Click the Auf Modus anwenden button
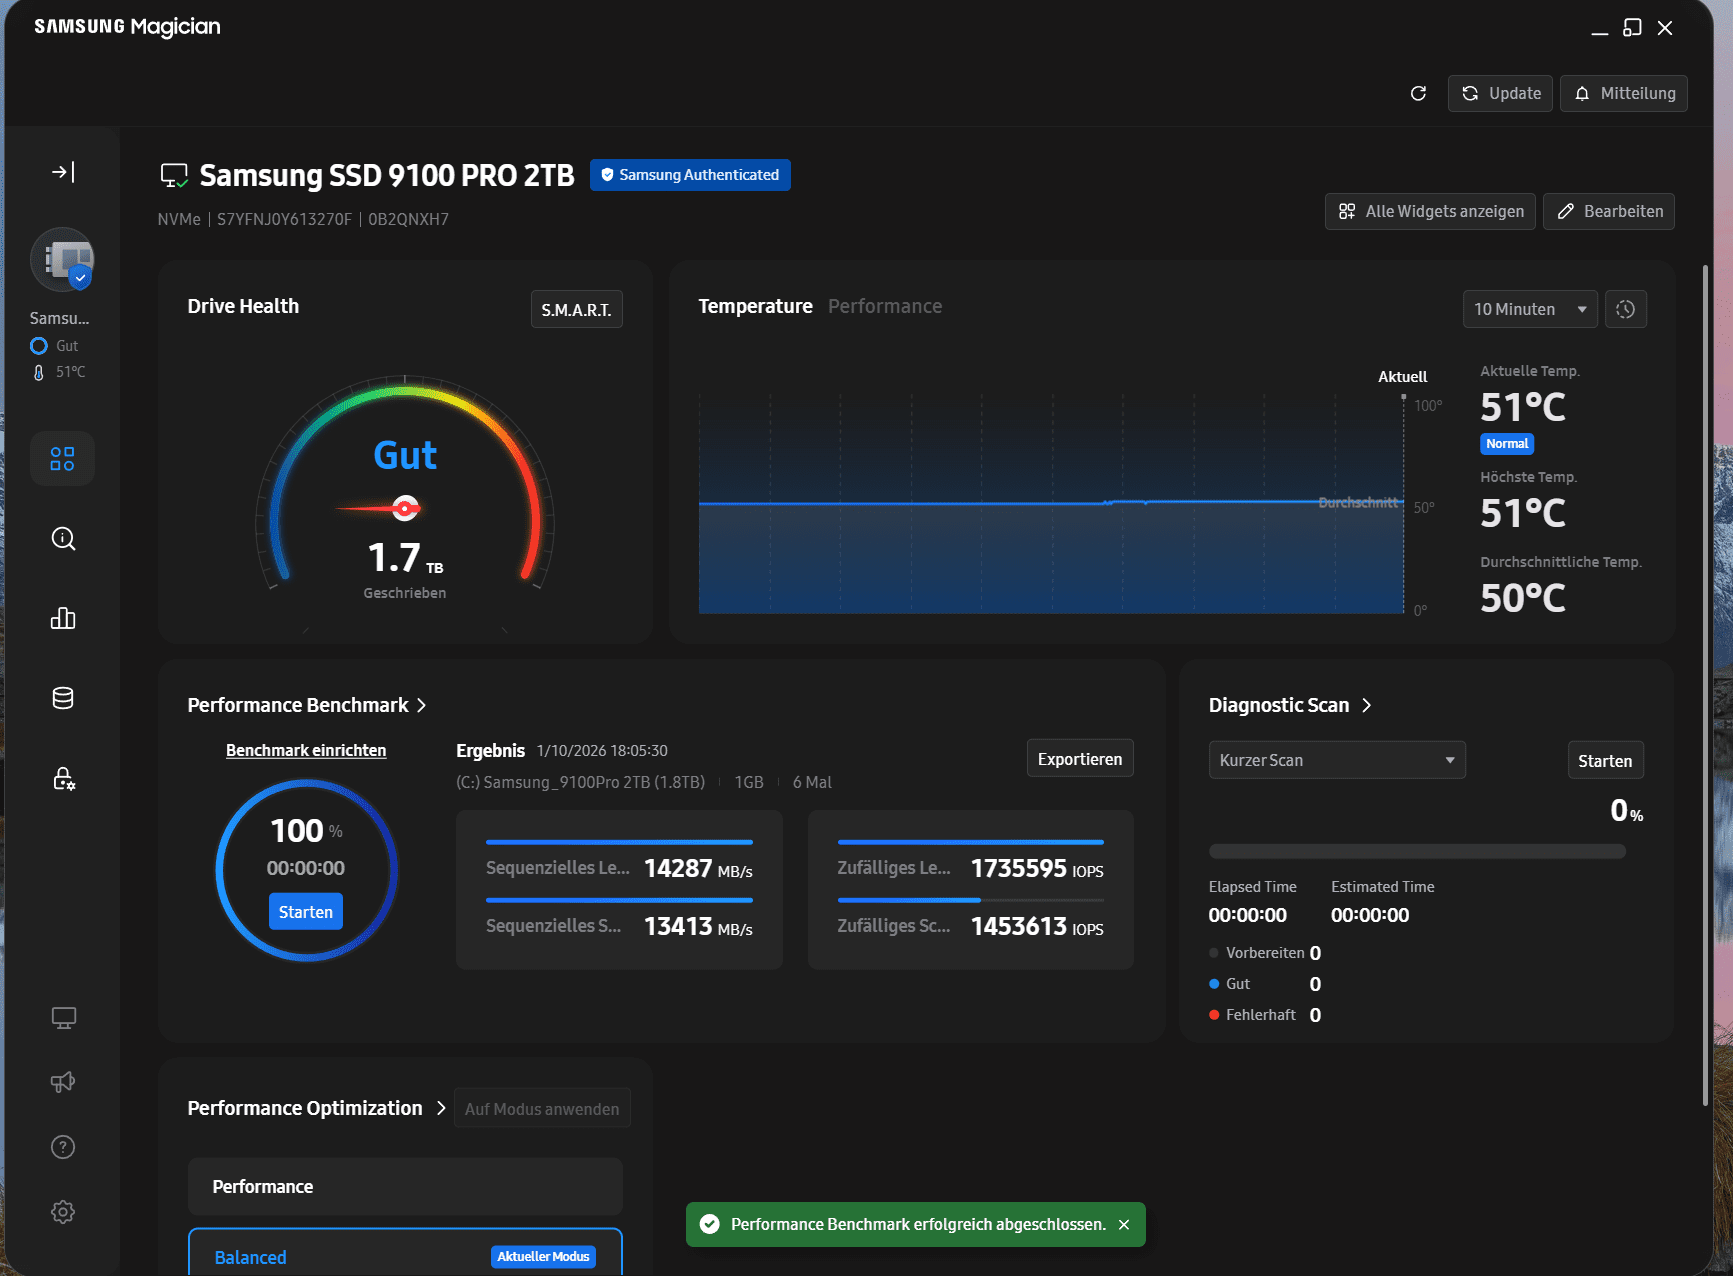The height and width of the screenshot is (1276, 1733). (x=542, y=1108)
